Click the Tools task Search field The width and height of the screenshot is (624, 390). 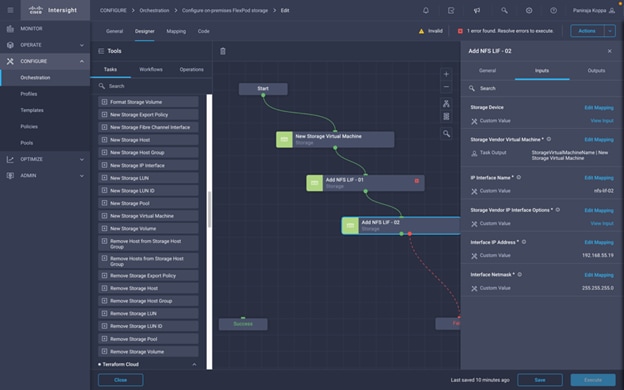151,86
